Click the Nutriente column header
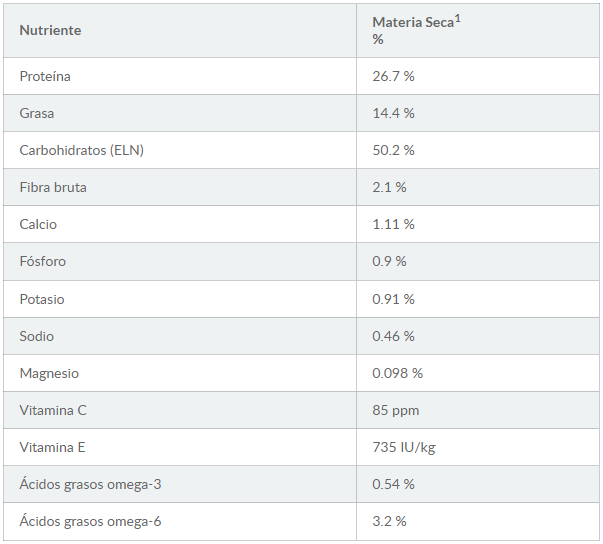The height and width of the screenshot is (544, 603). (x=50, y=30)
